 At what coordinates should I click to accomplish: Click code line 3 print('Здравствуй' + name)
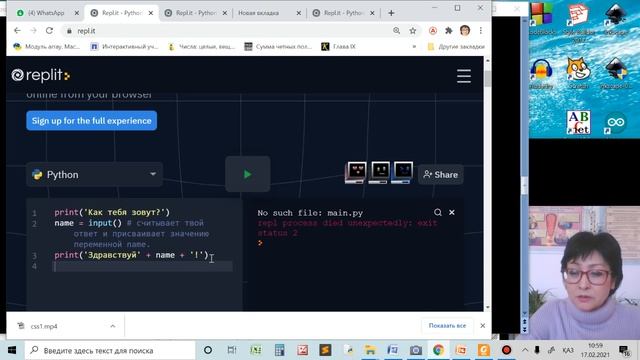[131, 255]
